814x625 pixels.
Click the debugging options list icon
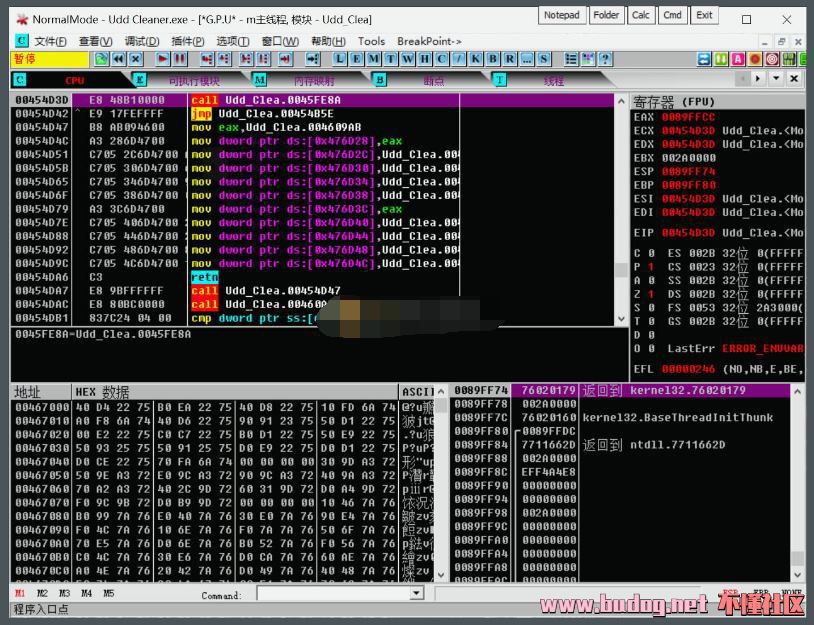[571, 59]
